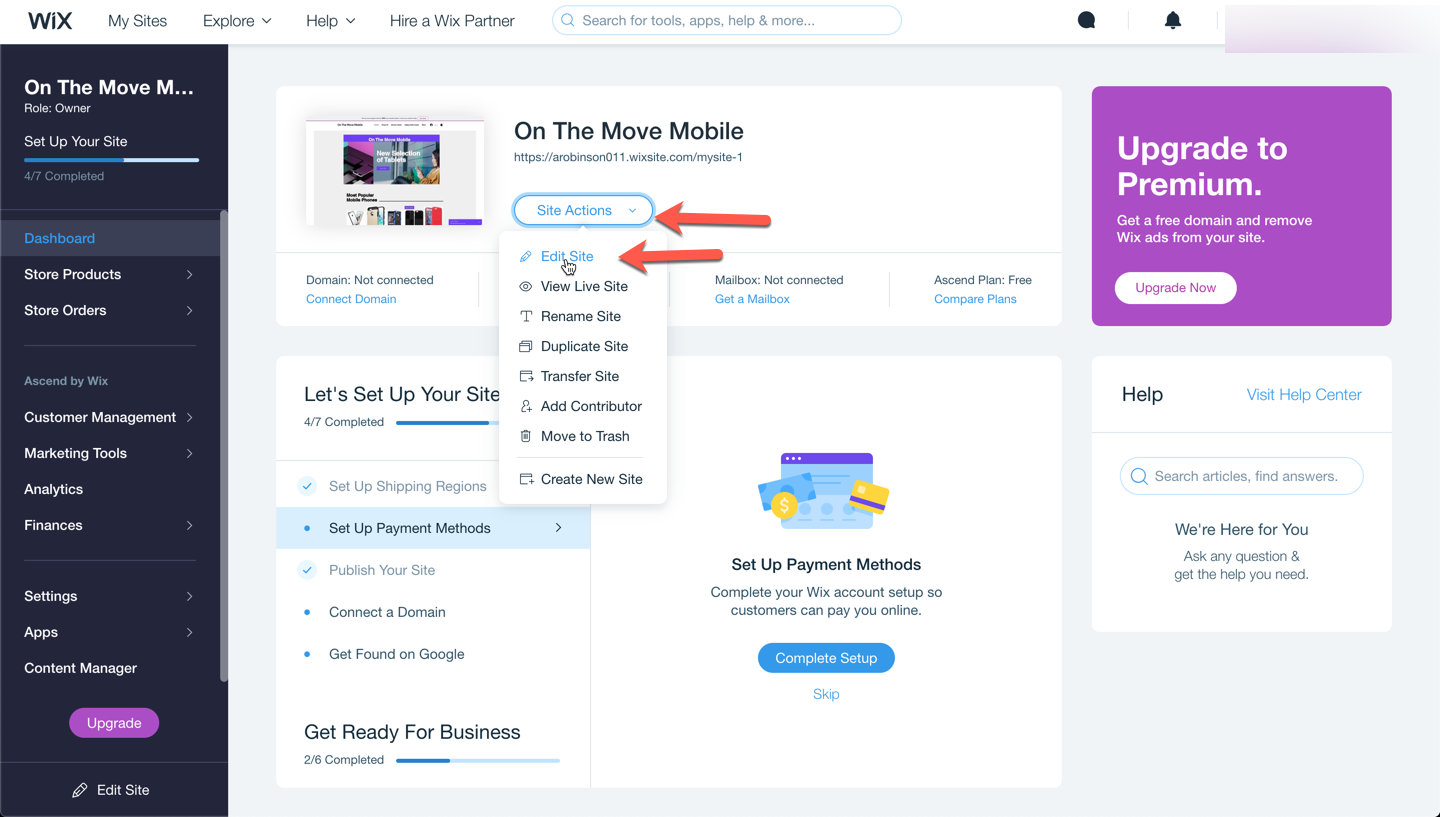Open the chat messages icon in header

pos(1086,20)
